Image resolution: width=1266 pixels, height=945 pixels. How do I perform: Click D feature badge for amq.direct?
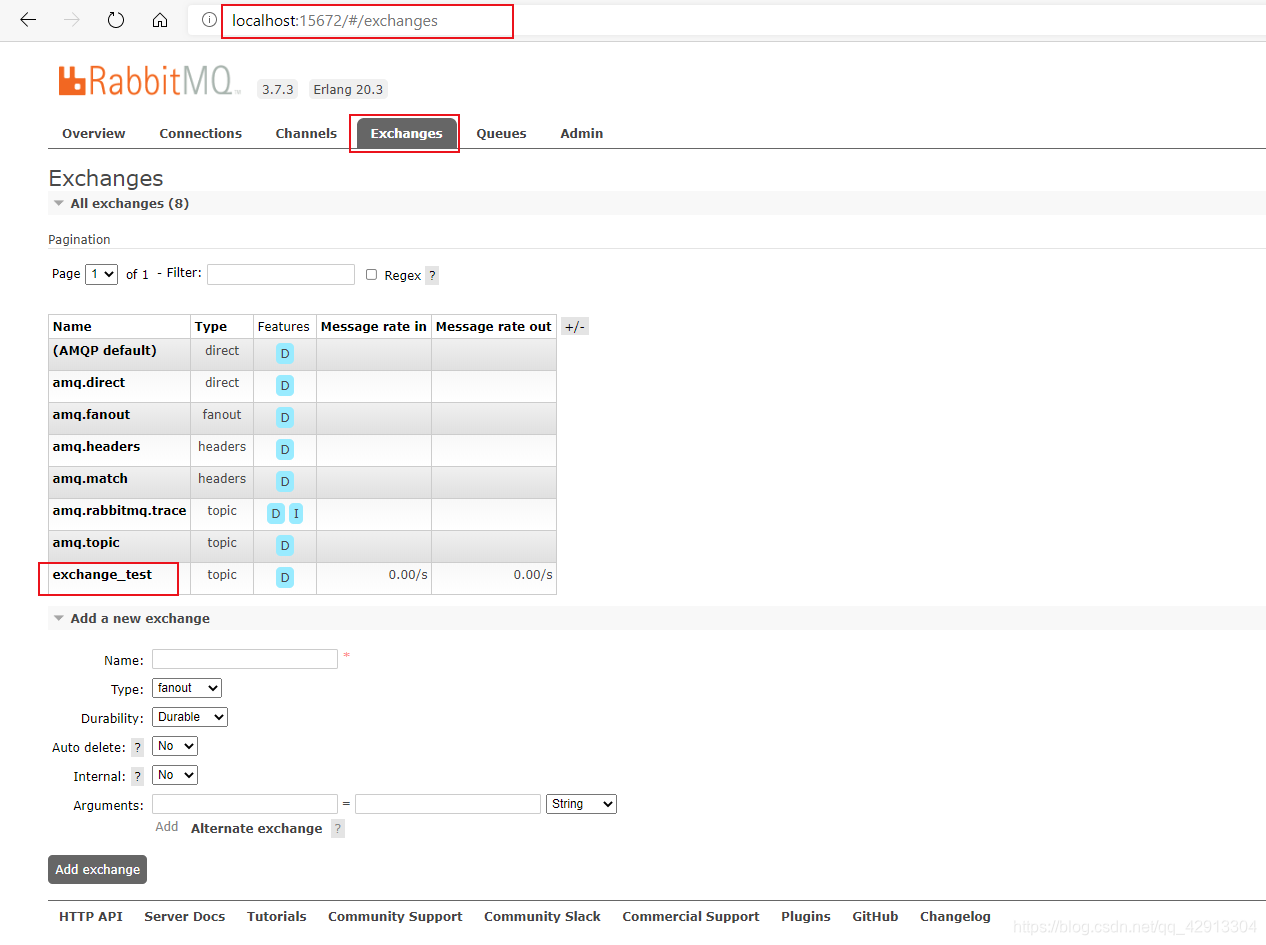tap(285, 386)
